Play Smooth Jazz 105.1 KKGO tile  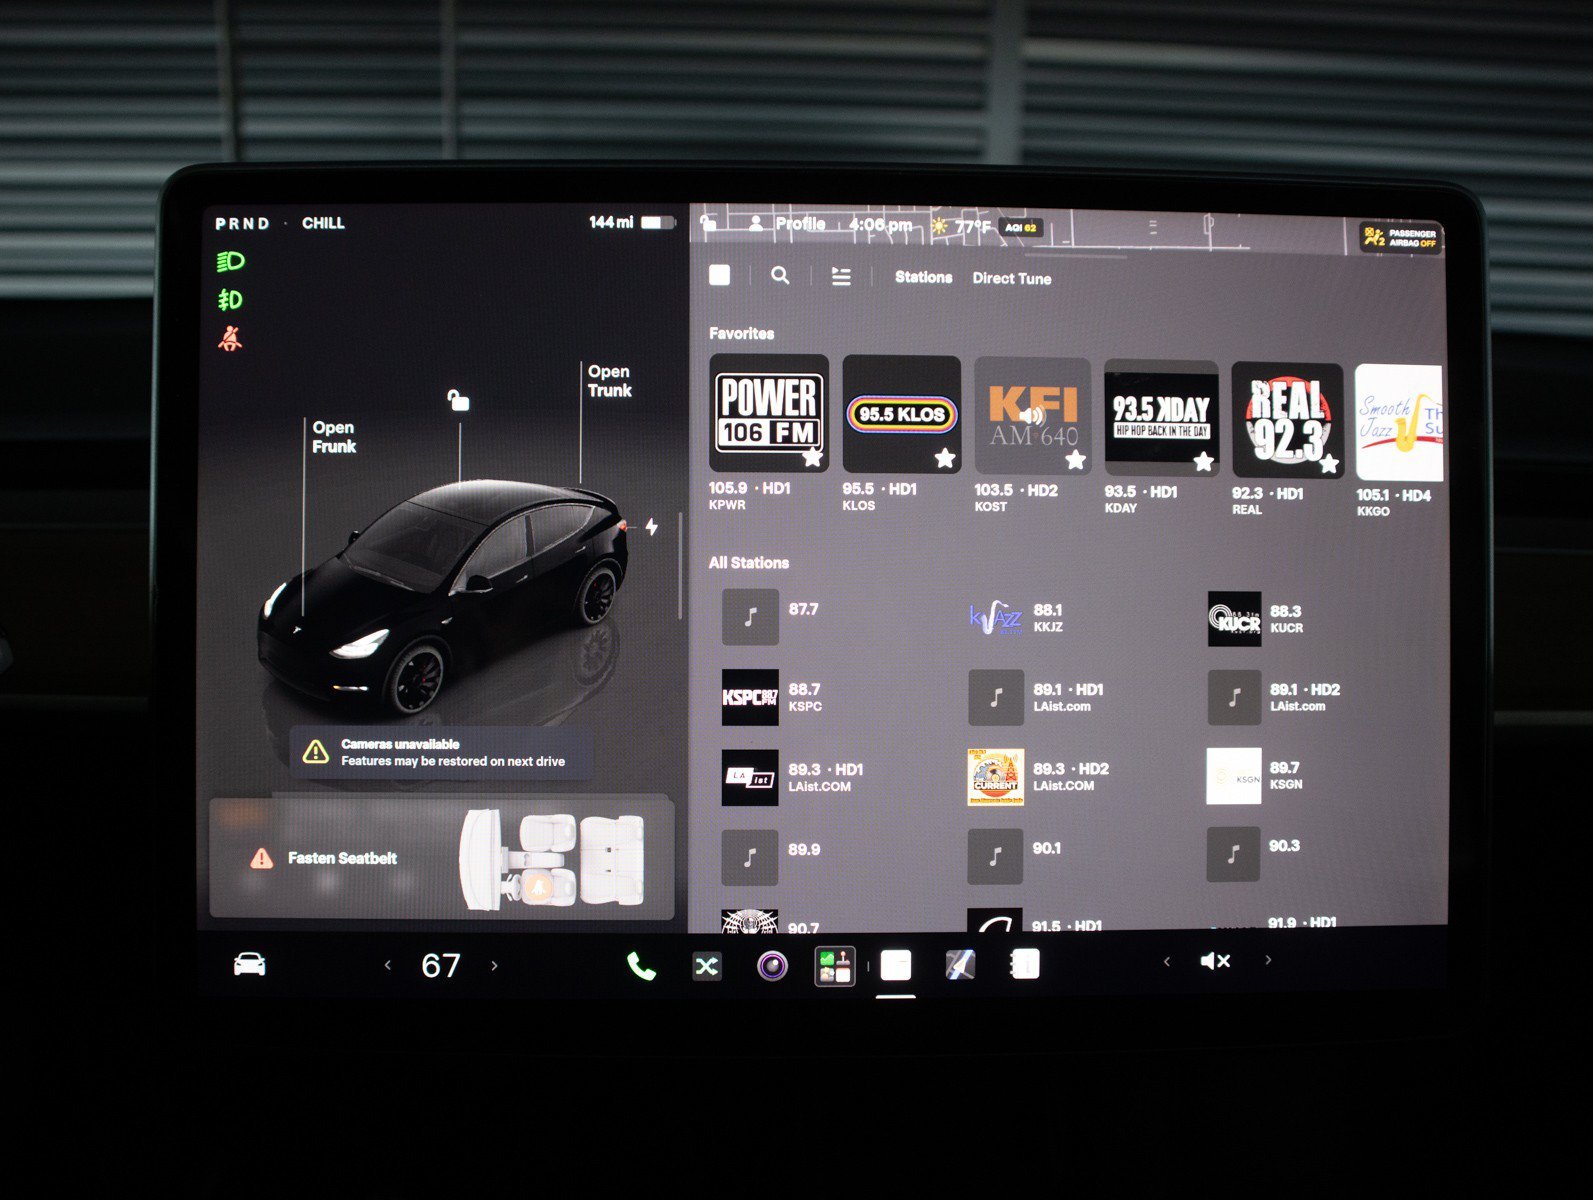(1398, 422)
